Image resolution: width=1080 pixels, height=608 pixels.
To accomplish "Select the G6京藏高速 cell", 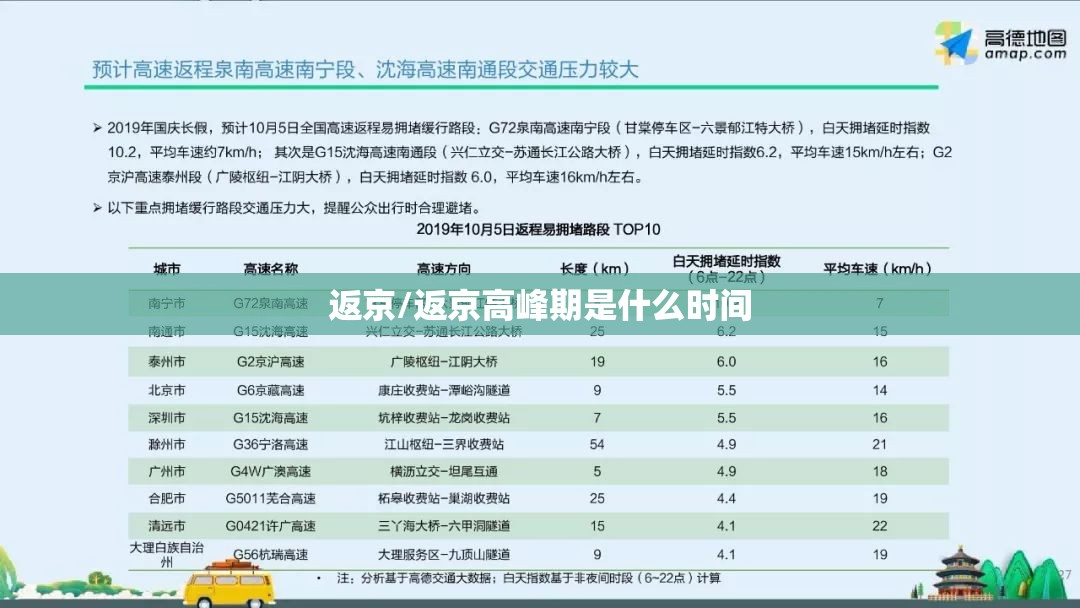I will click(x=271, y=390).
